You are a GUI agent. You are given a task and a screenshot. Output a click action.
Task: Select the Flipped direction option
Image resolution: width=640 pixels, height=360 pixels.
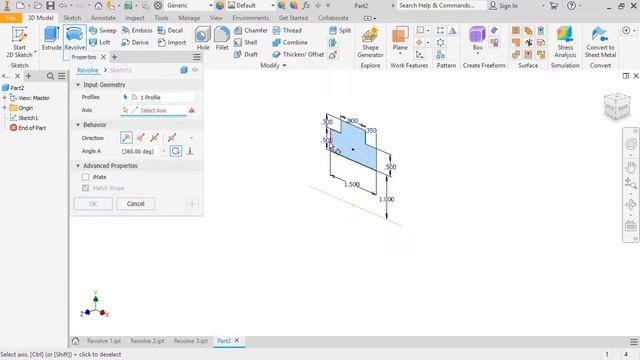(x=140, y=138)
